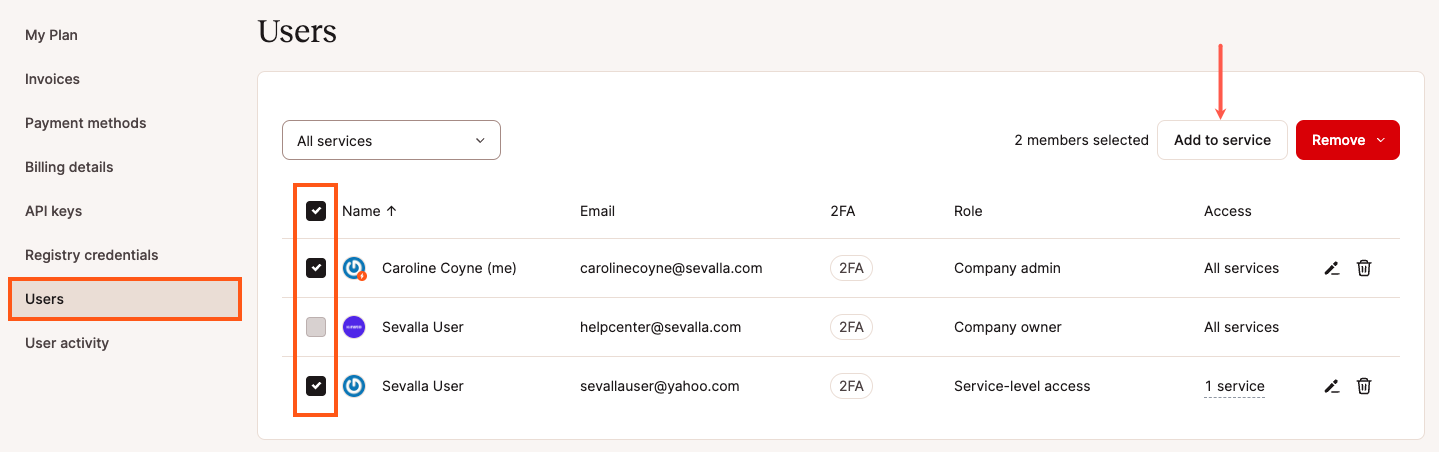
Task: Uncheck the sevallauser@yahoo.com row checkbox
Action: [x=316, y=386]
